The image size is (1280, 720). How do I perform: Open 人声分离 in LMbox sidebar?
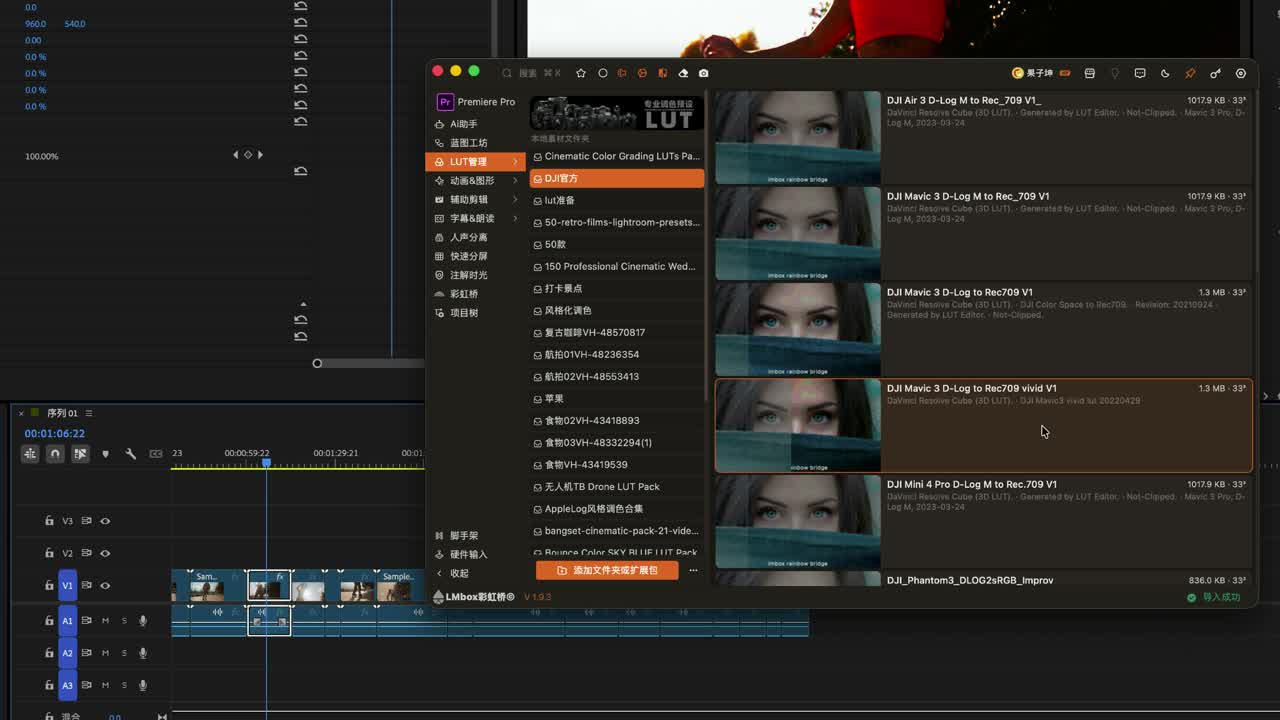click(476, 237)
